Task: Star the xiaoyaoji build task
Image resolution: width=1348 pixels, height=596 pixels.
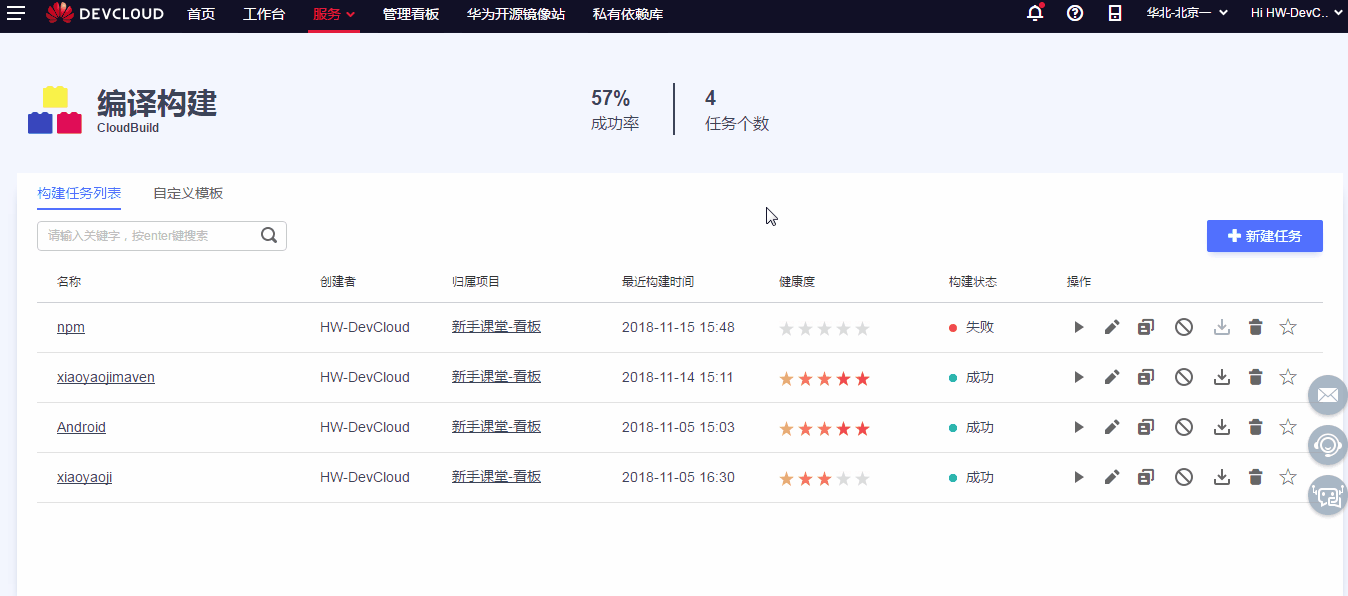Action: [1288, 477]
